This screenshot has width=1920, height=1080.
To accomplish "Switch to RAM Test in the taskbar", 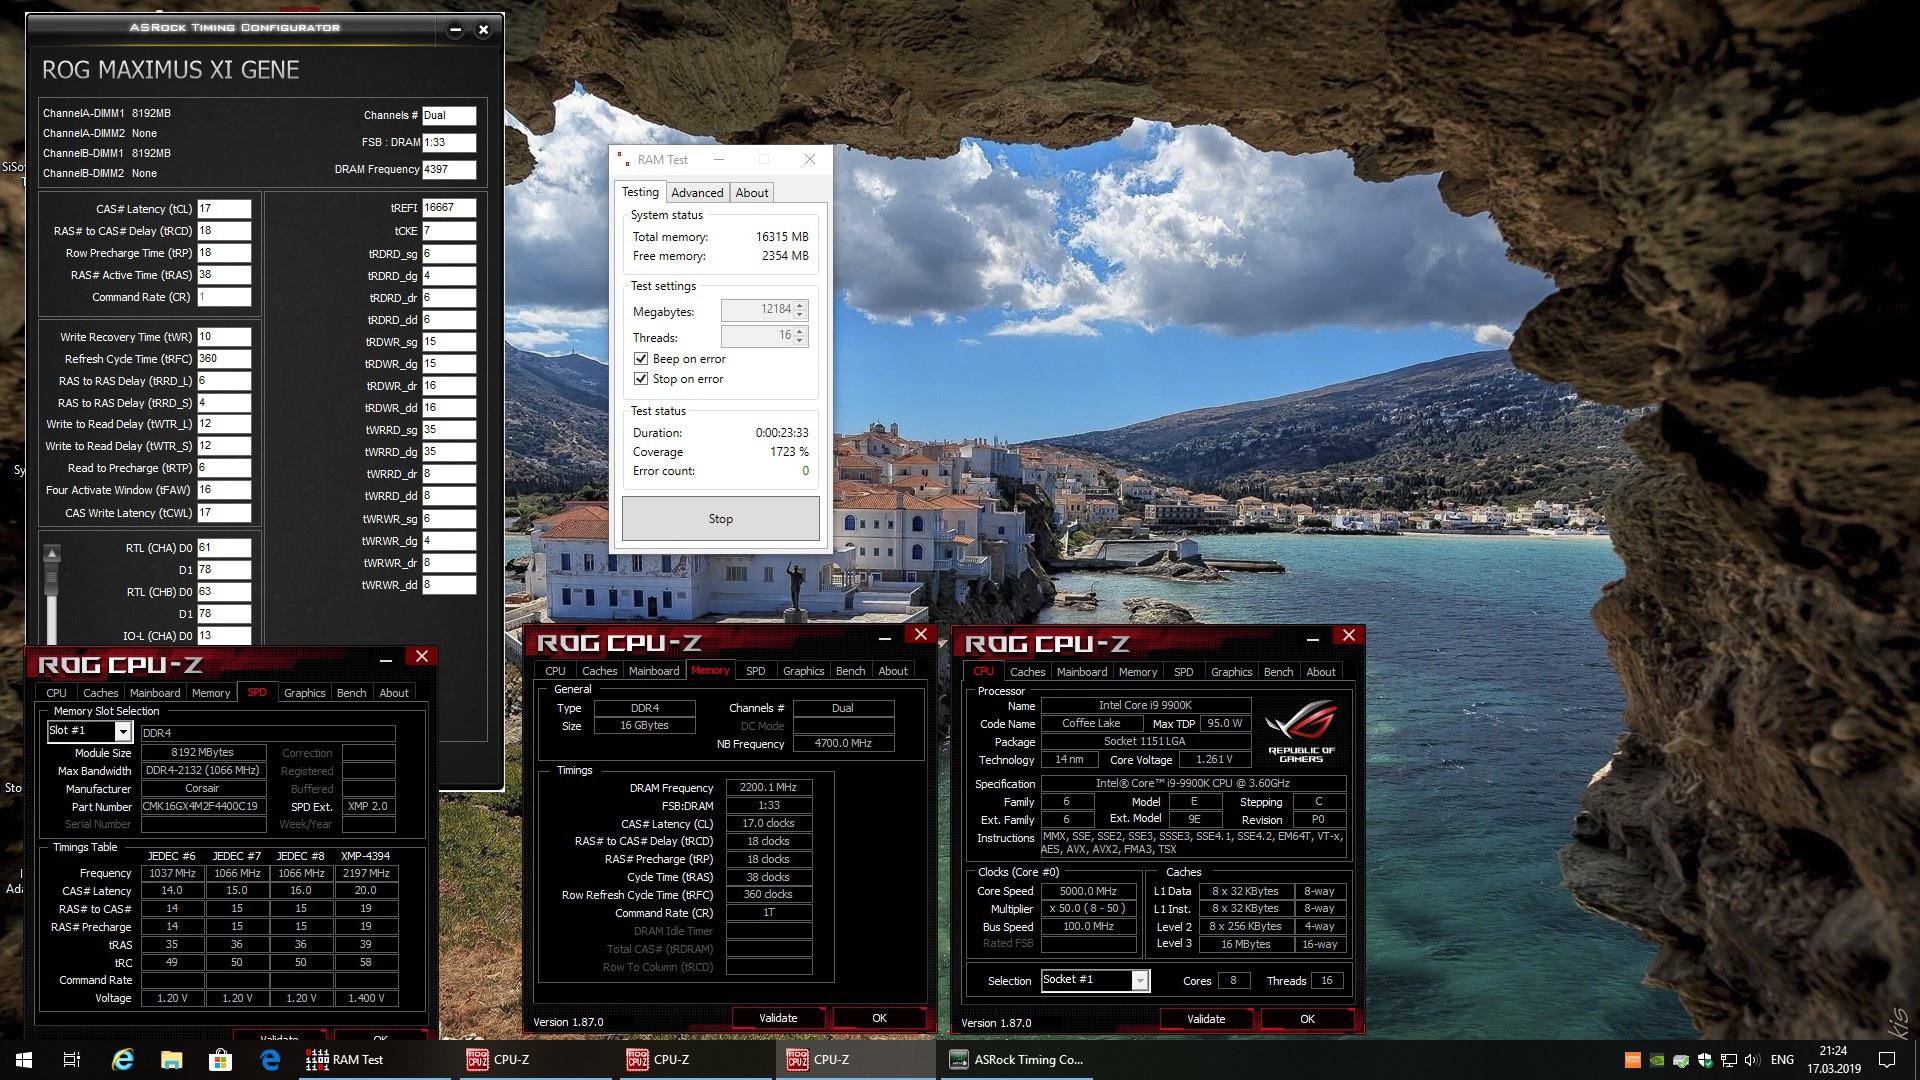I will [376, 1060].
